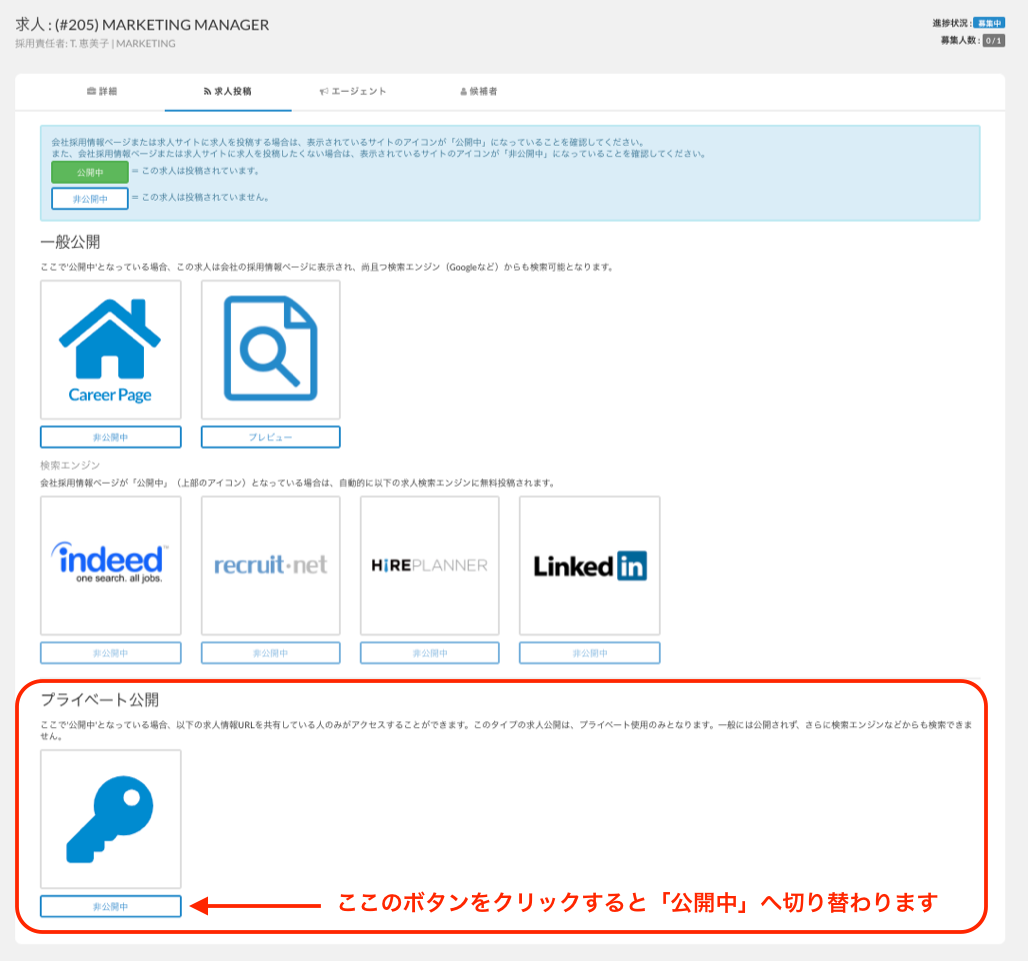This screenshot has width=1028, height=961.
Task: Select the Indeed job board logo
Action: tap(110, 565)
